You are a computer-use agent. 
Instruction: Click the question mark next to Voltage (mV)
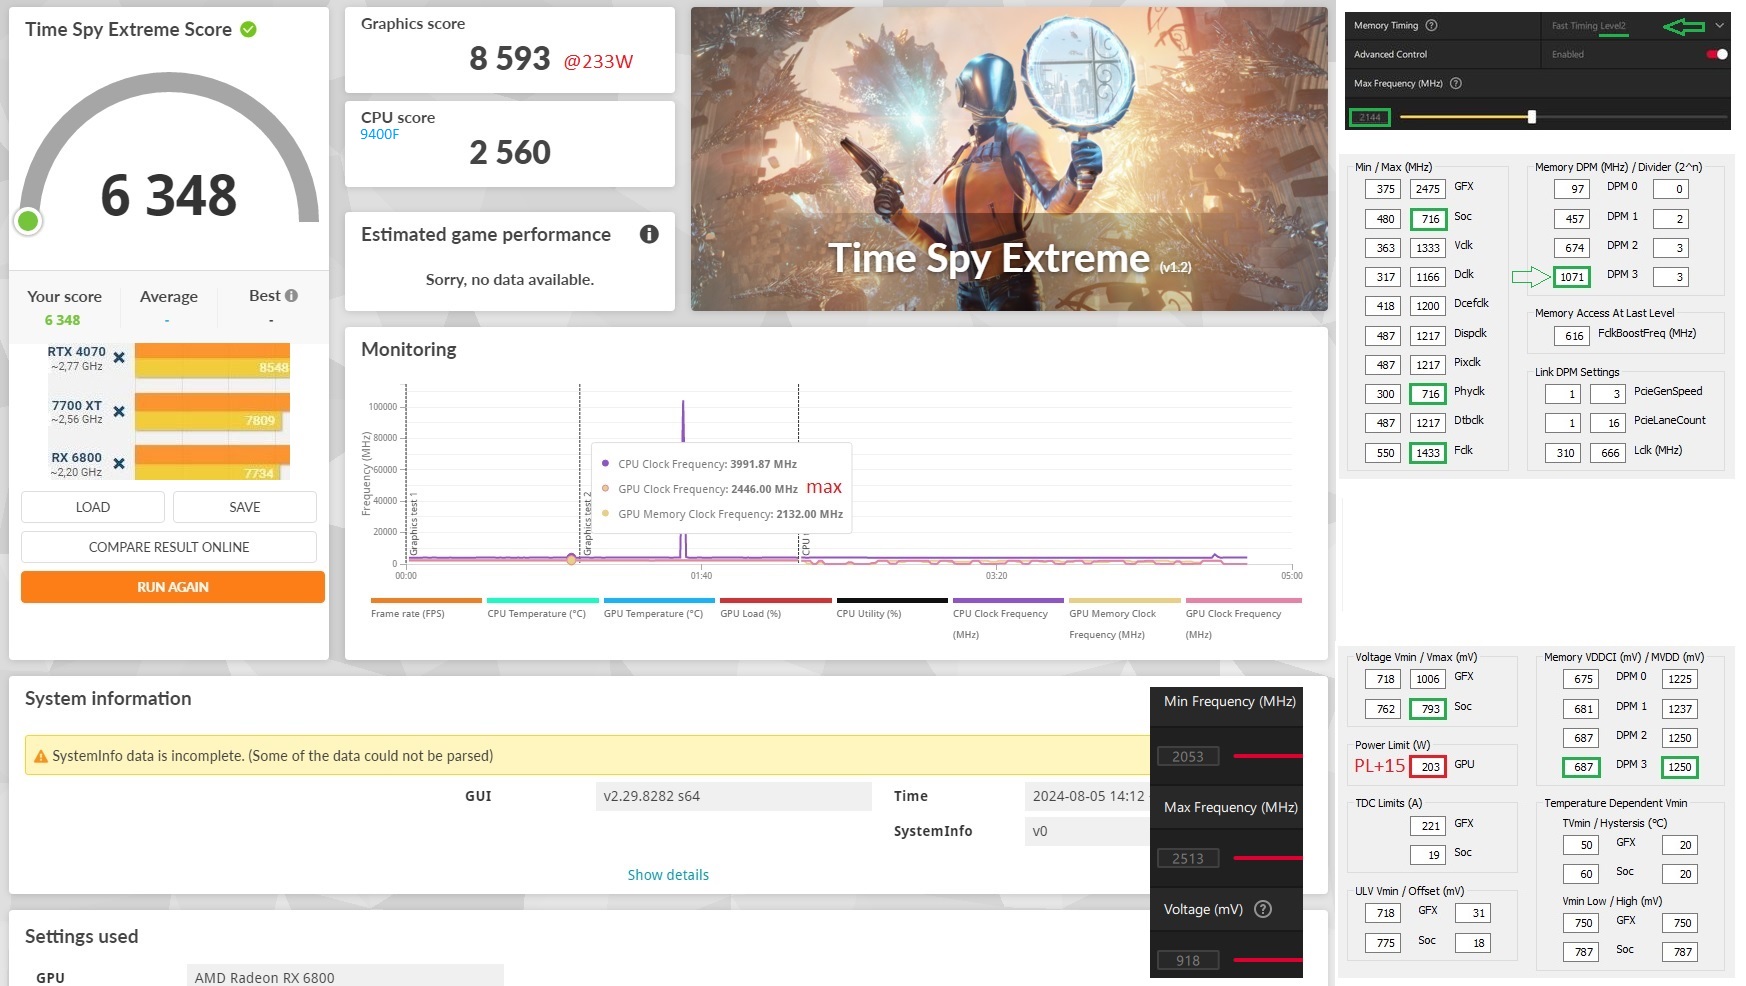coord(1263,909)
